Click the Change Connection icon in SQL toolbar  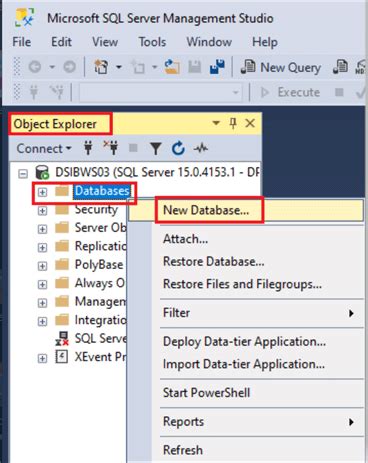coord(57,92)
